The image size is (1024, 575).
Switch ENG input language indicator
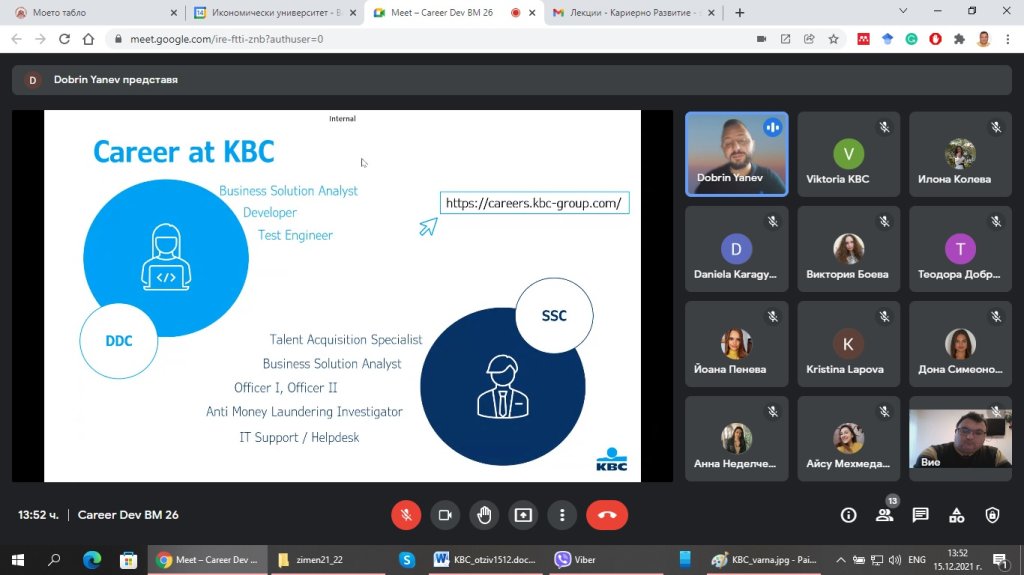[917, 560]
